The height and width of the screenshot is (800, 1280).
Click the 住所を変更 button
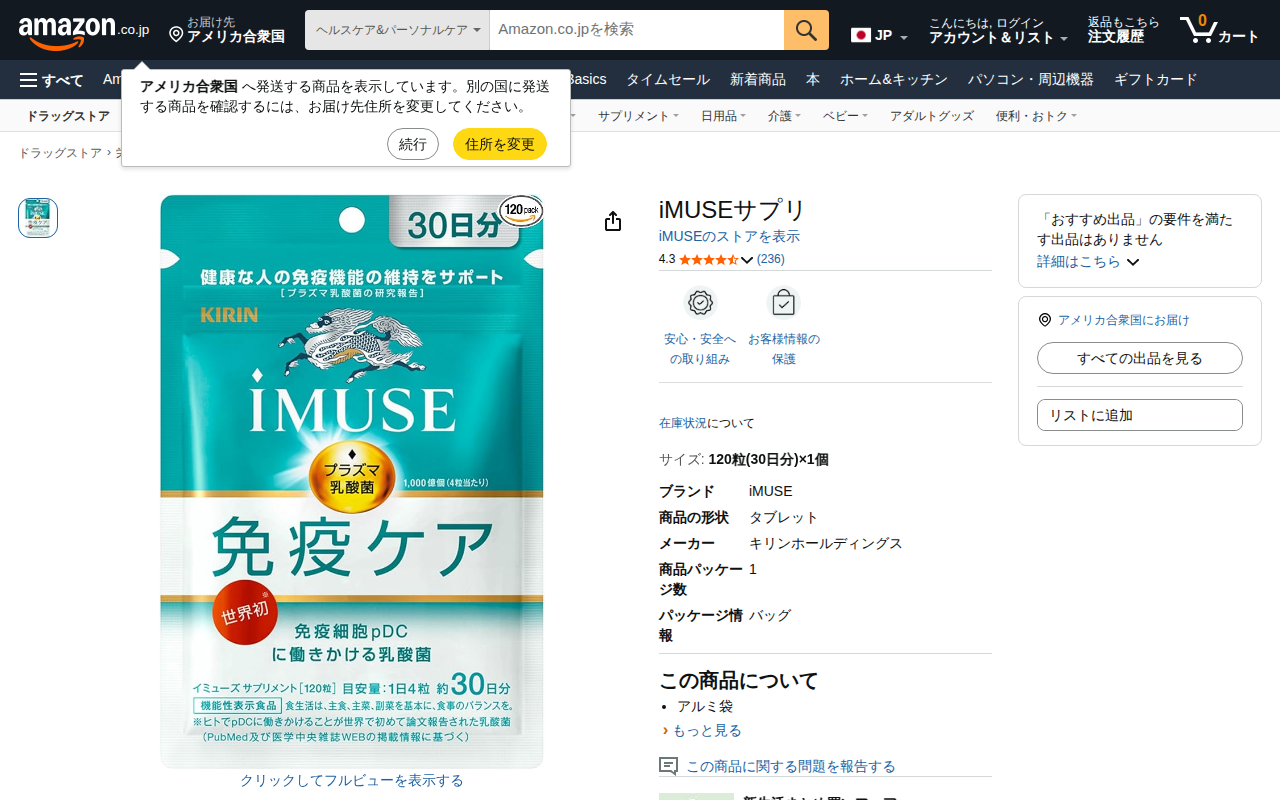pyautogui.click(x=500, y=144)
